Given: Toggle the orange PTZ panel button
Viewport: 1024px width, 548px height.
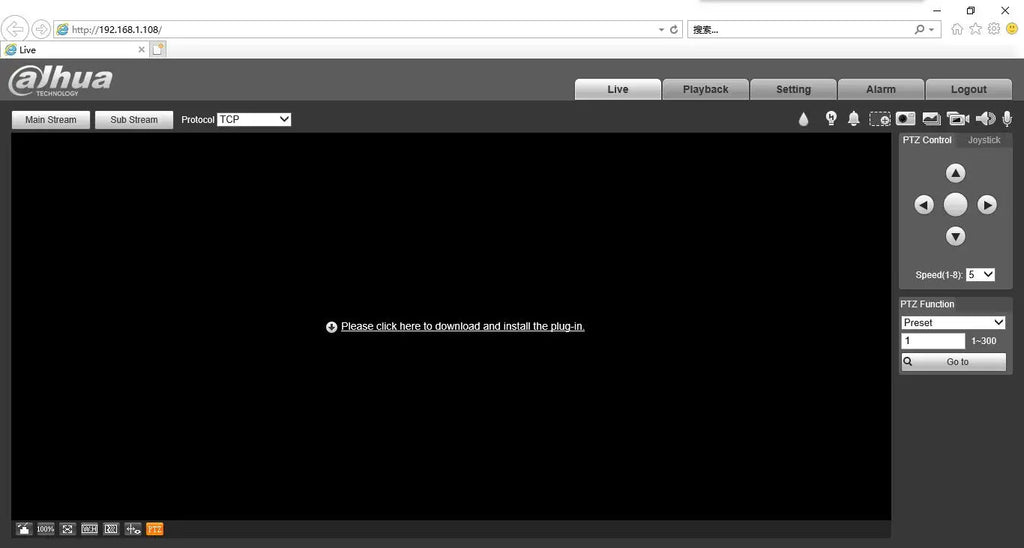Looking at the screenshot, I should pyautogui.click(x=154, y=529).
